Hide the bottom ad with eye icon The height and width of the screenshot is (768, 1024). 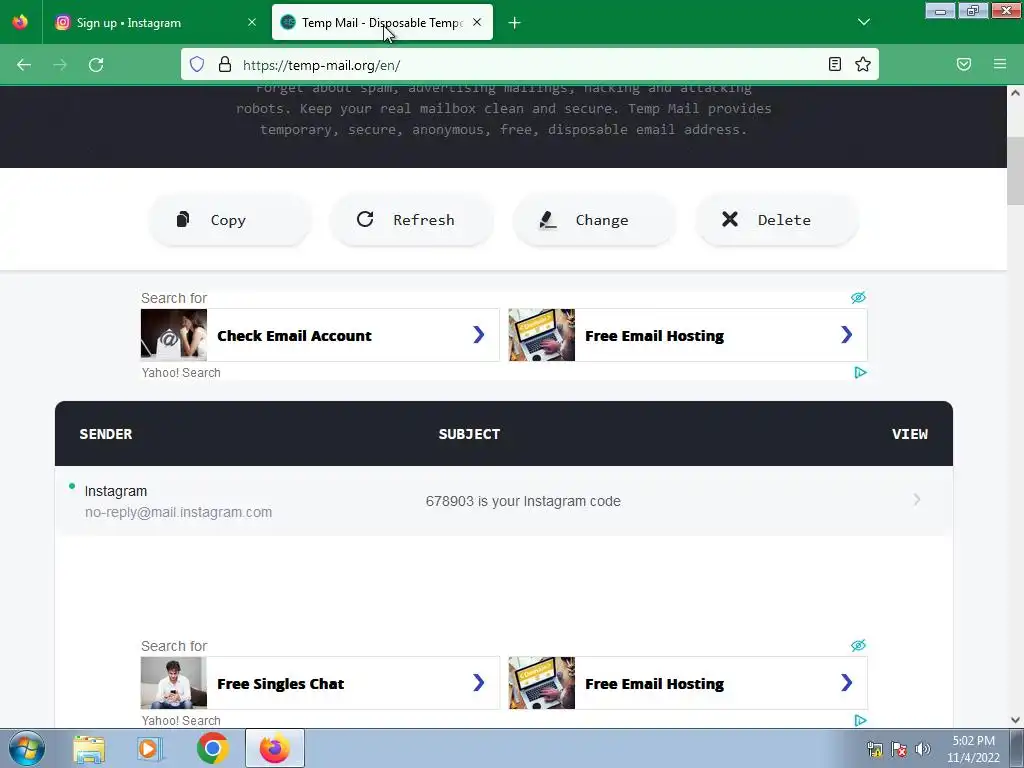pos(858,646)
